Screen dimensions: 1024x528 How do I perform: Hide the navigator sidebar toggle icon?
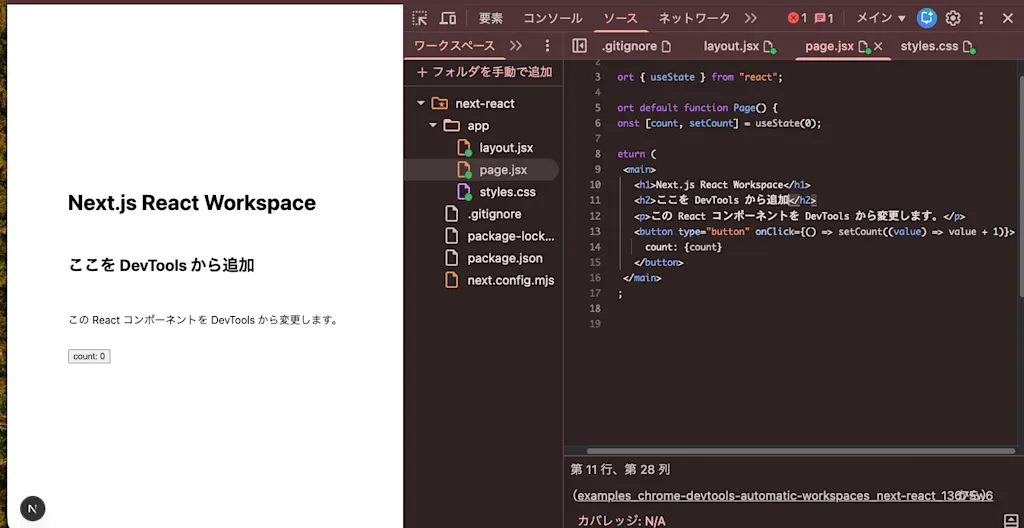point(579,46)
